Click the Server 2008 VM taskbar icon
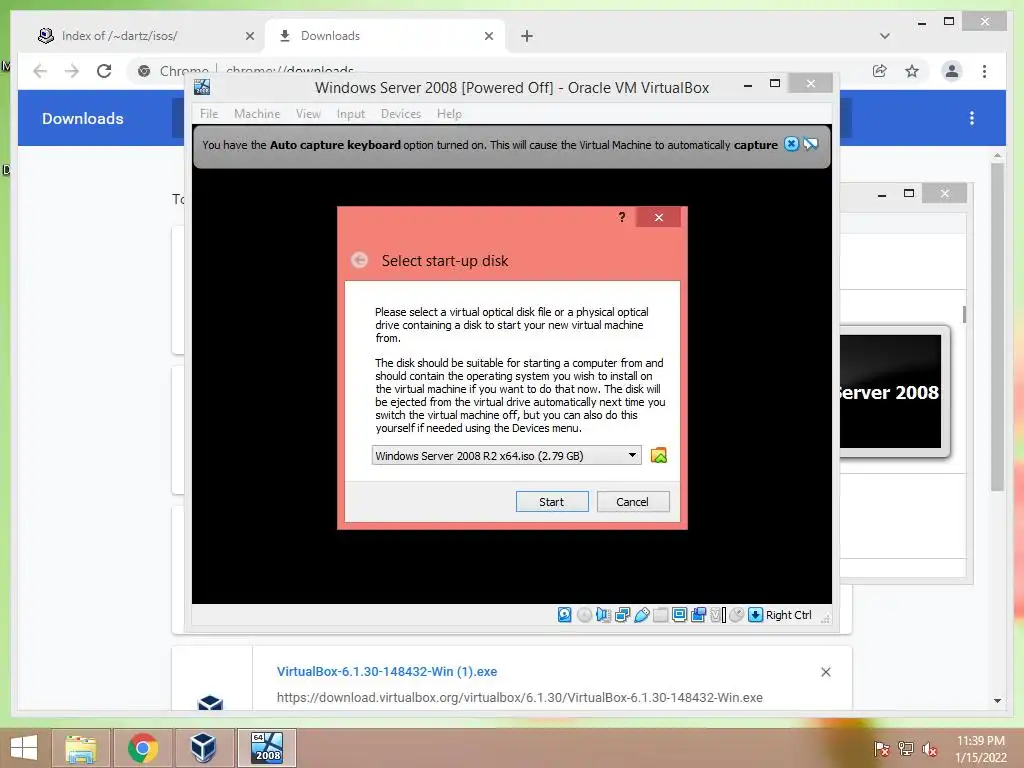This screenshot has width=1024, height=768. 267,748
